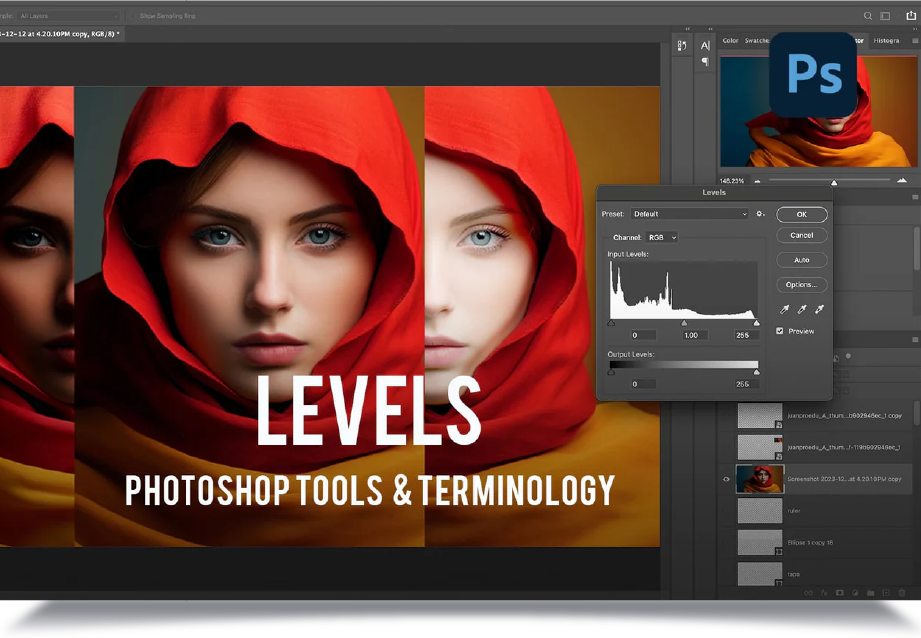The image size is (921, 638).
Task: Toggle the Preview checkbox in Levels
Action: click(780, 330)
